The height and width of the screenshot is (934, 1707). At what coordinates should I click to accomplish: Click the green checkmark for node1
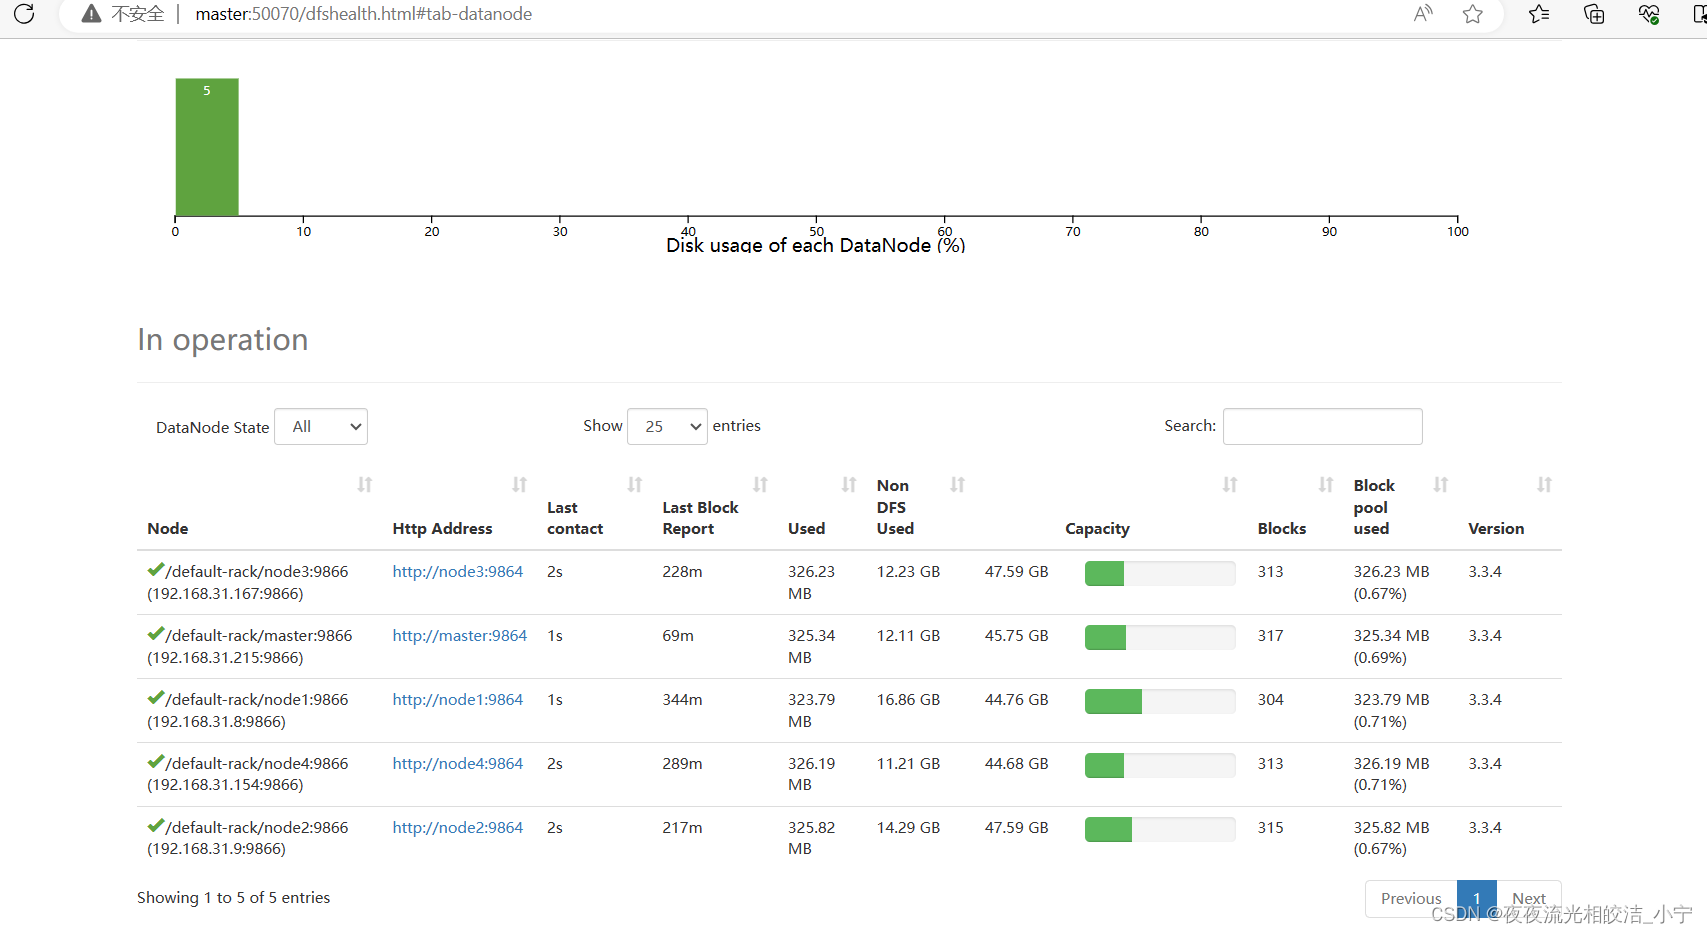pos(156,698)
